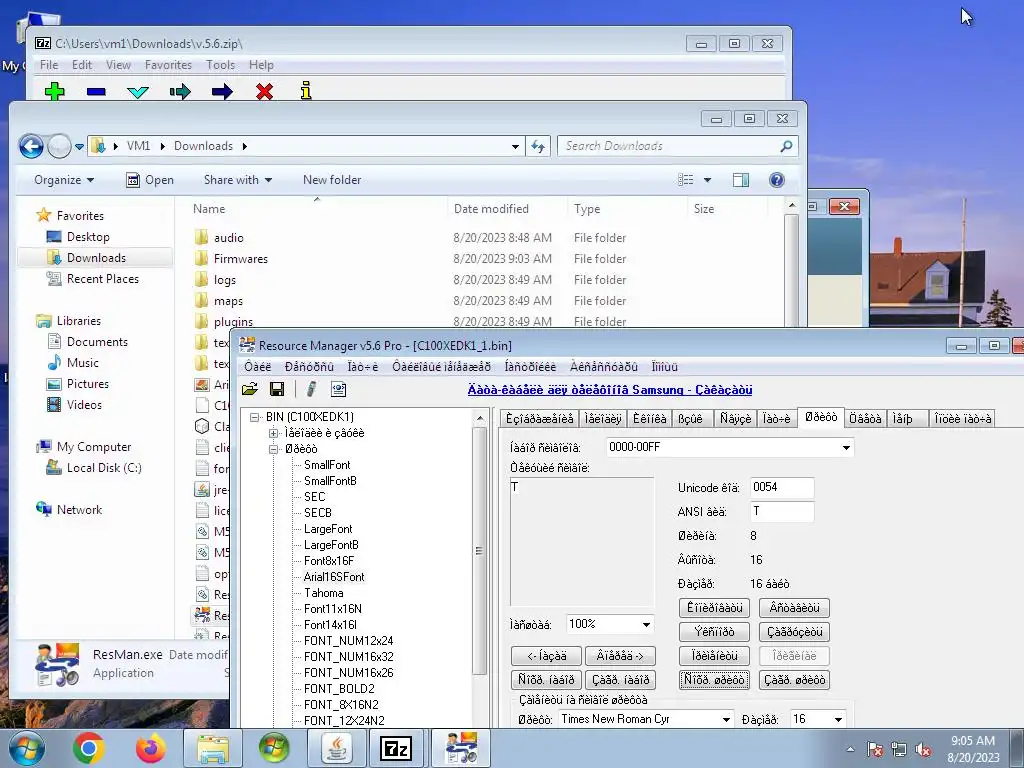Click the Back arrow in Explorer window
Image resolution: width=1024 pixels, height=768 pixels.
pos(31,146)
